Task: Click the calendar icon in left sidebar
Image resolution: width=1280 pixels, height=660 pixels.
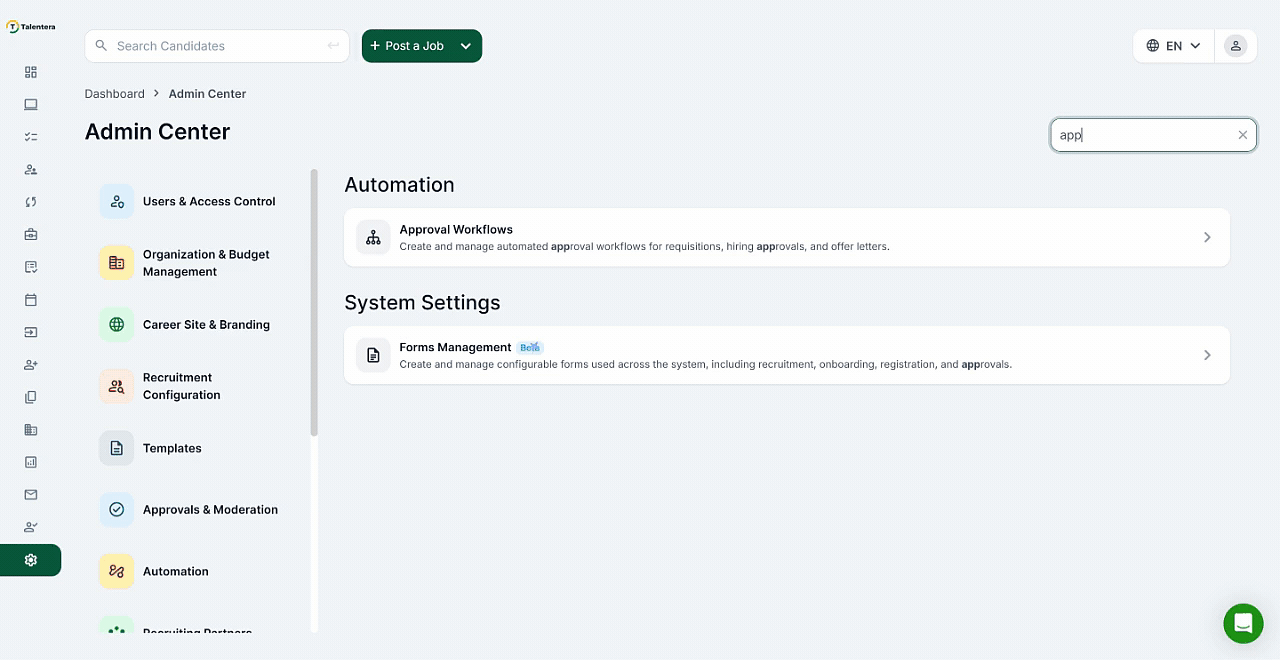Action: tap(31, 299)
